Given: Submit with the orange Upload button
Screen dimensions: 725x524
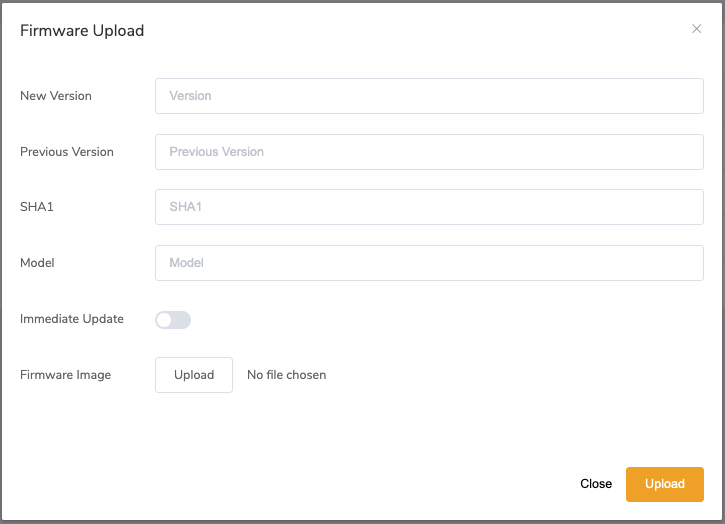Looking at the screenshot, I should [x=664, y=484].
